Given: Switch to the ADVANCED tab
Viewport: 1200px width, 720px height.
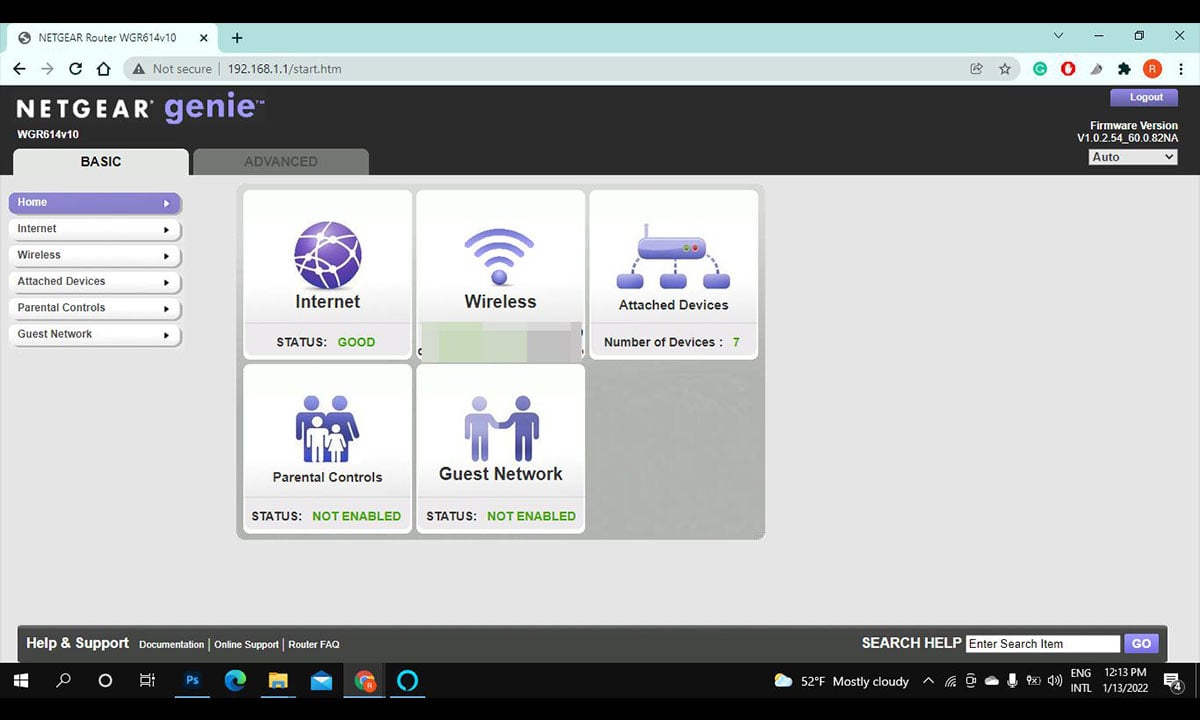Looking at the screenshot, I should [x=281, y=162].
